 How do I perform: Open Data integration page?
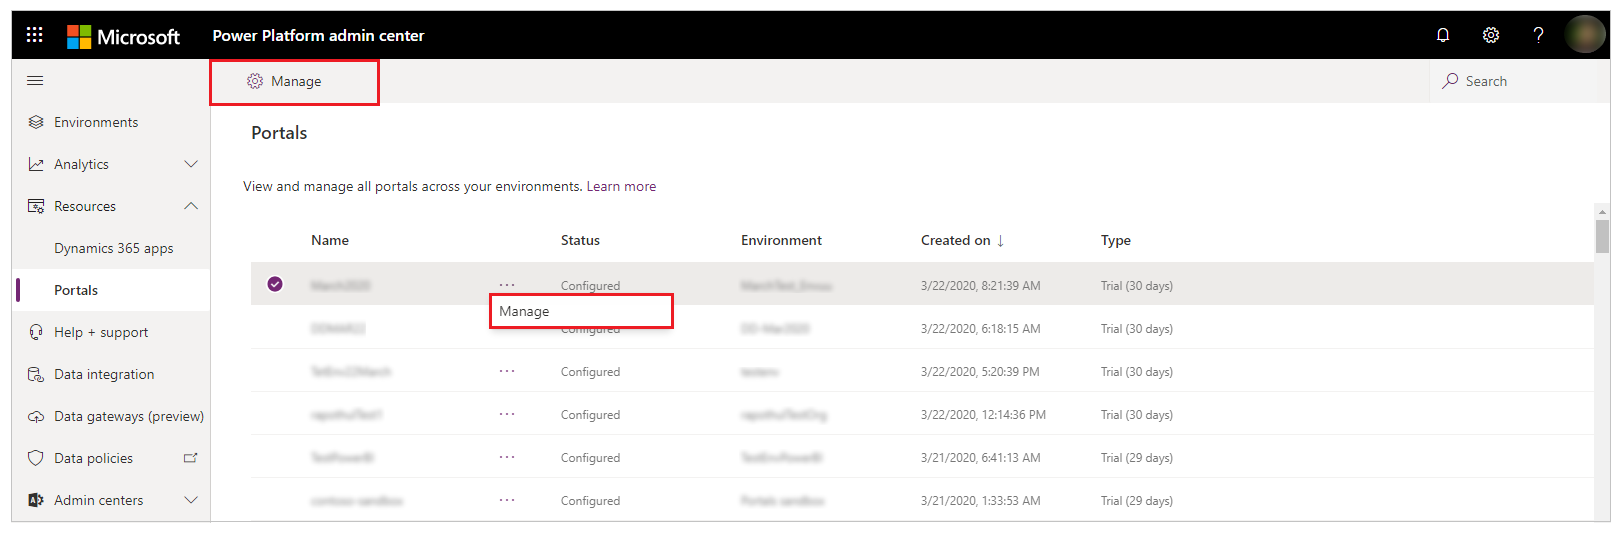click(x=104, y=374)
